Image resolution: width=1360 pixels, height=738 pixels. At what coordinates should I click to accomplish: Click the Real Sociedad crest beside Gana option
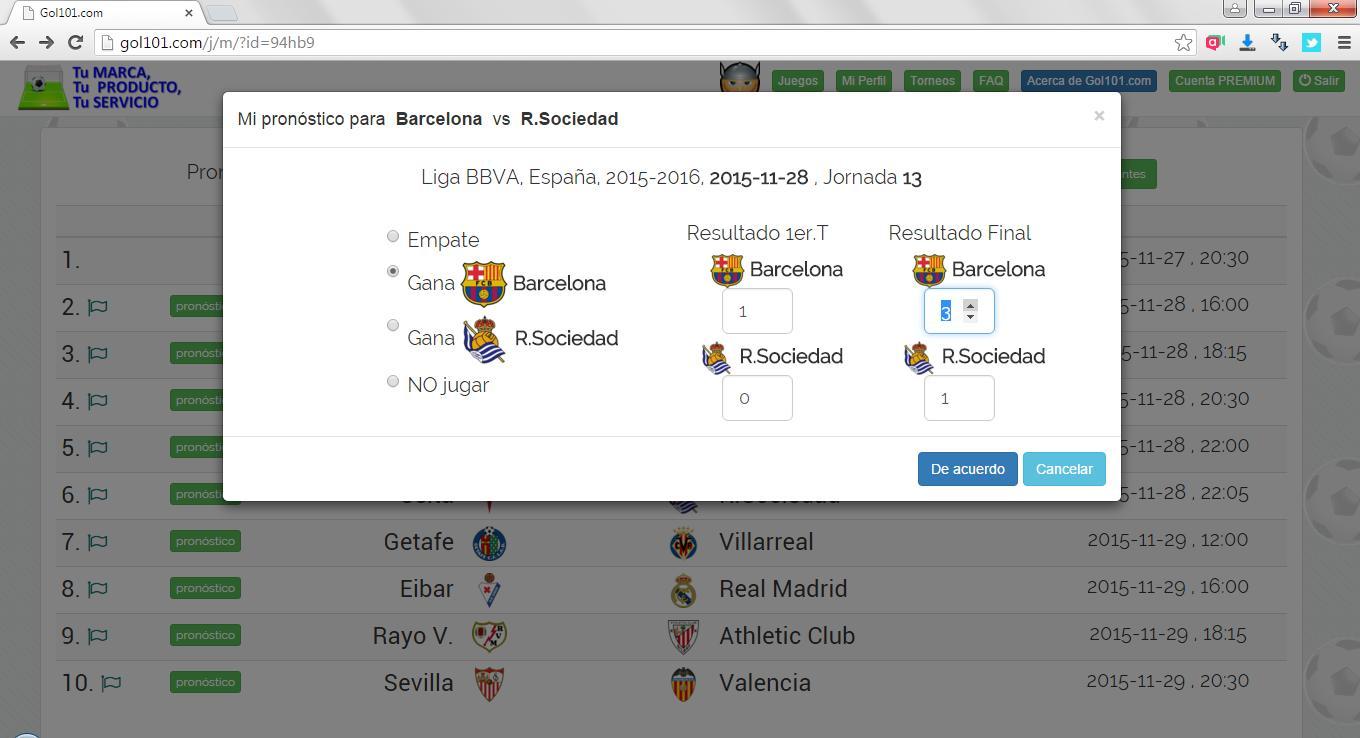click(x=484, y=339)
